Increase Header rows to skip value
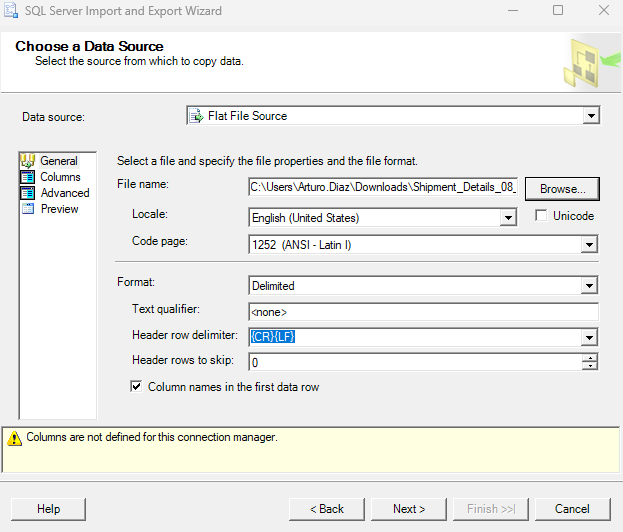 (590, 358)
